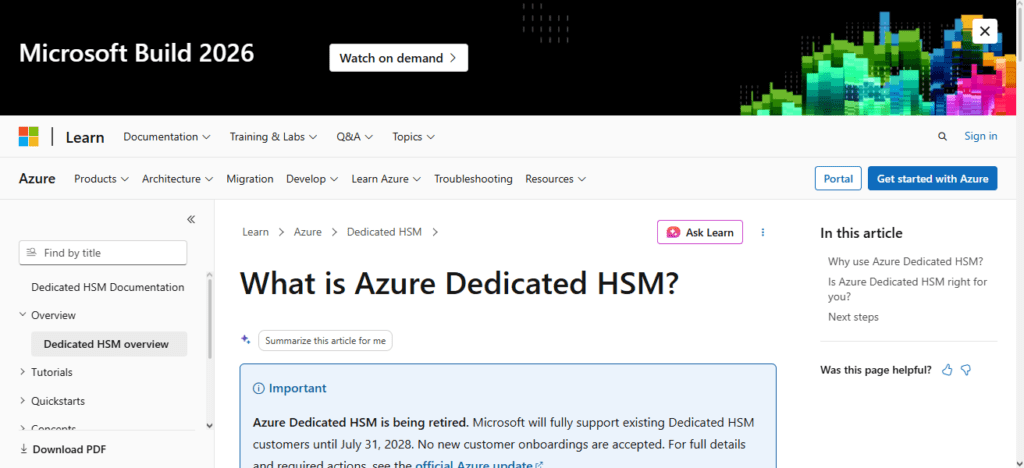
Task: Expand the Products menu
Action: (x=101, y=179)
